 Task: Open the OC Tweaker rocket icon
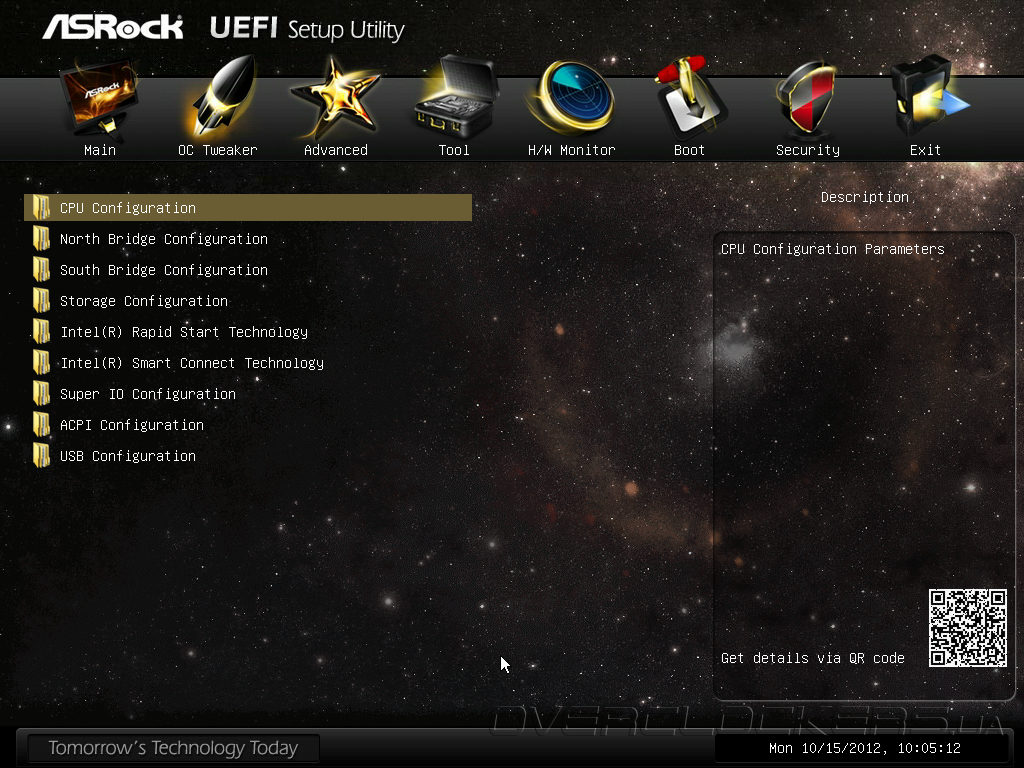[222, 97]
